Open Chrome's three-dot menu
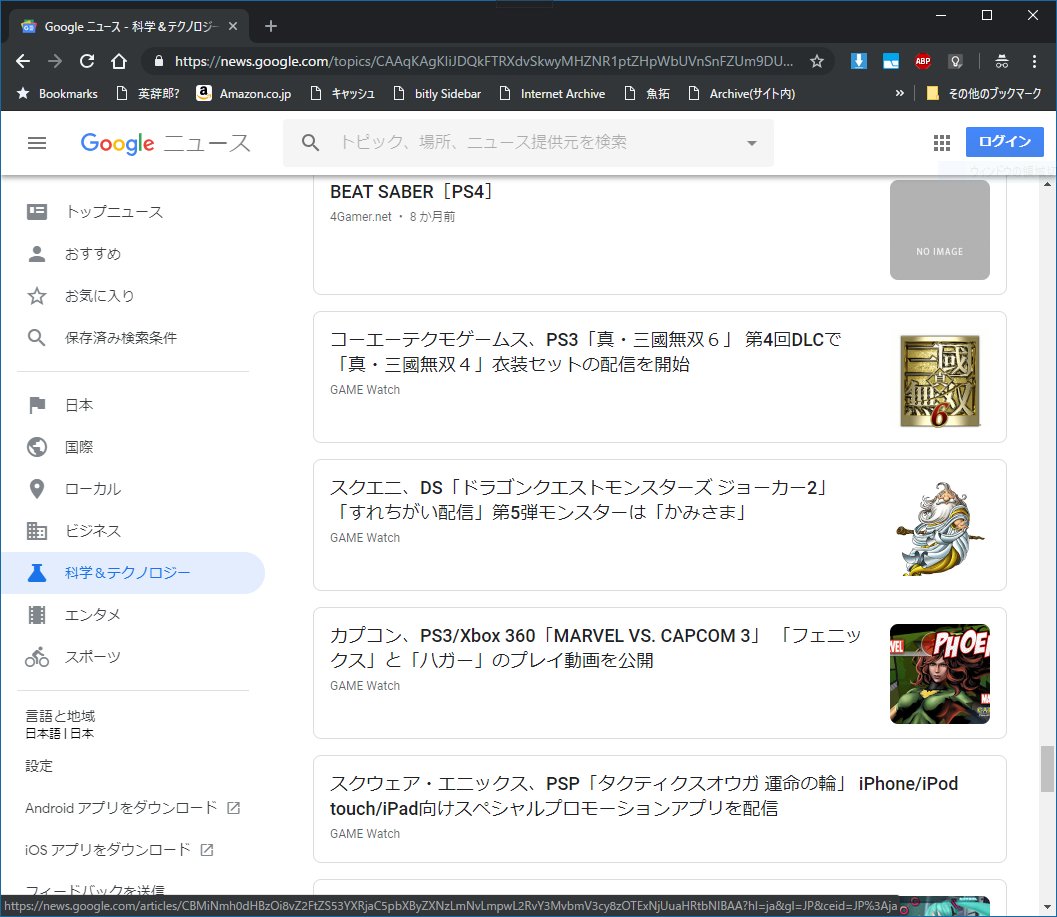1057x917 pixels. click(x=1034, y=61)
